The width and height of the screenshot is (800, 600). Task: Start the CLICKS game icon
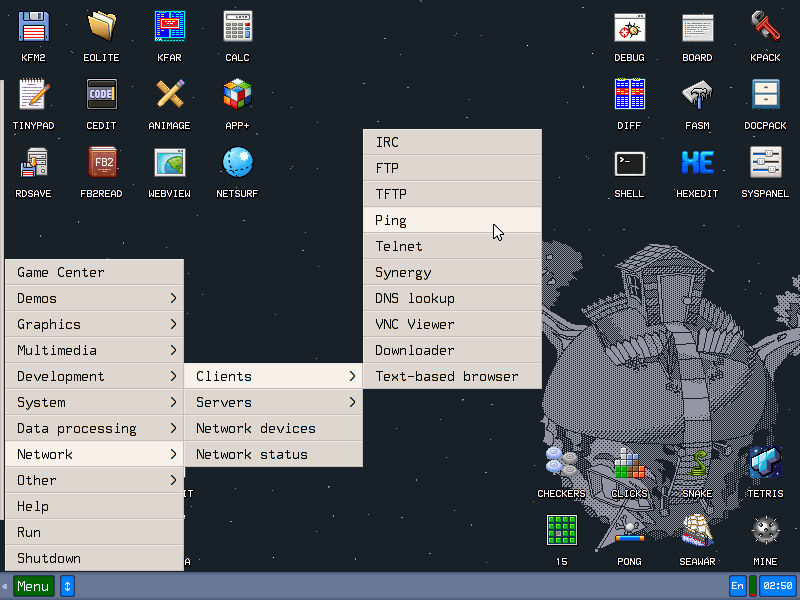pyautogui.click(x=629, y=463)
